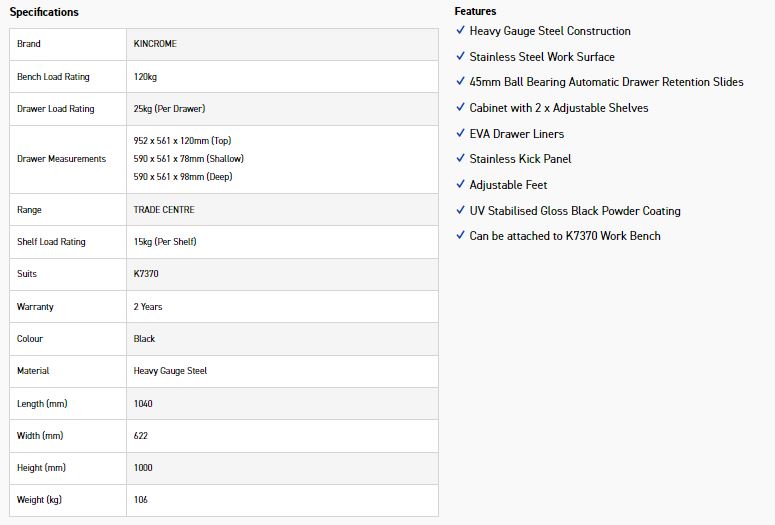775x525 pixels.
Task: Click the TRADE CENTRE range value
Action: 164,210
